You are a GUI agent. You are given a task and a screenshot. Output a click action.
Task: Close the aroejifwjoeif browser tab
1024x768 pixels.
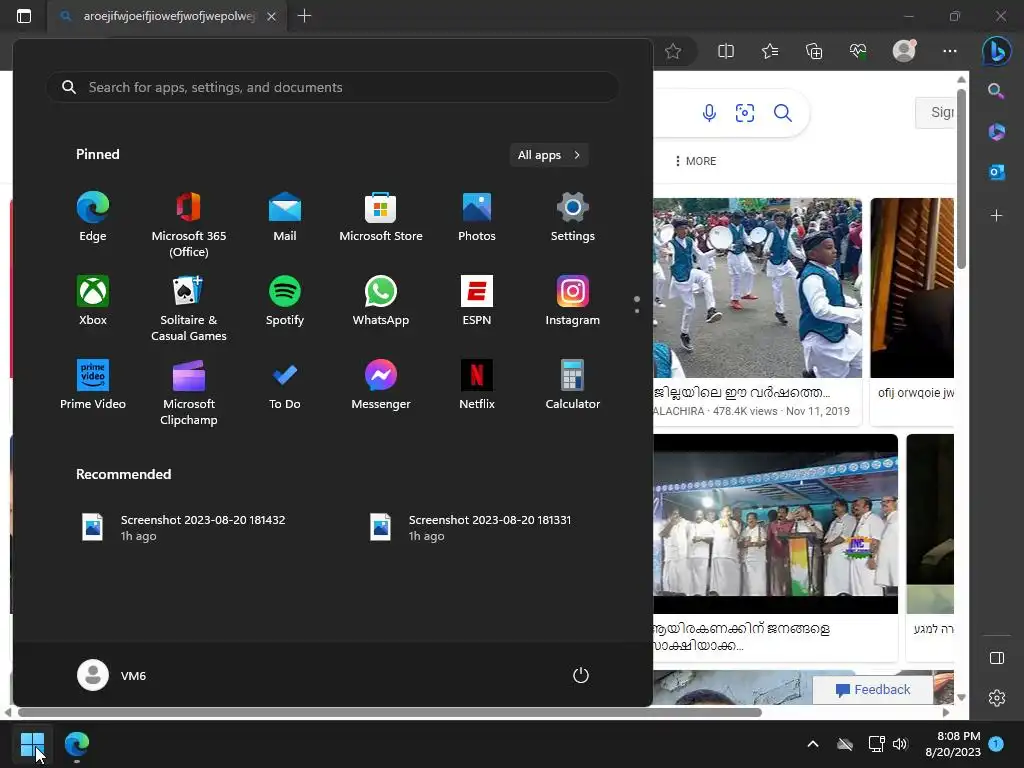[272, 16]
